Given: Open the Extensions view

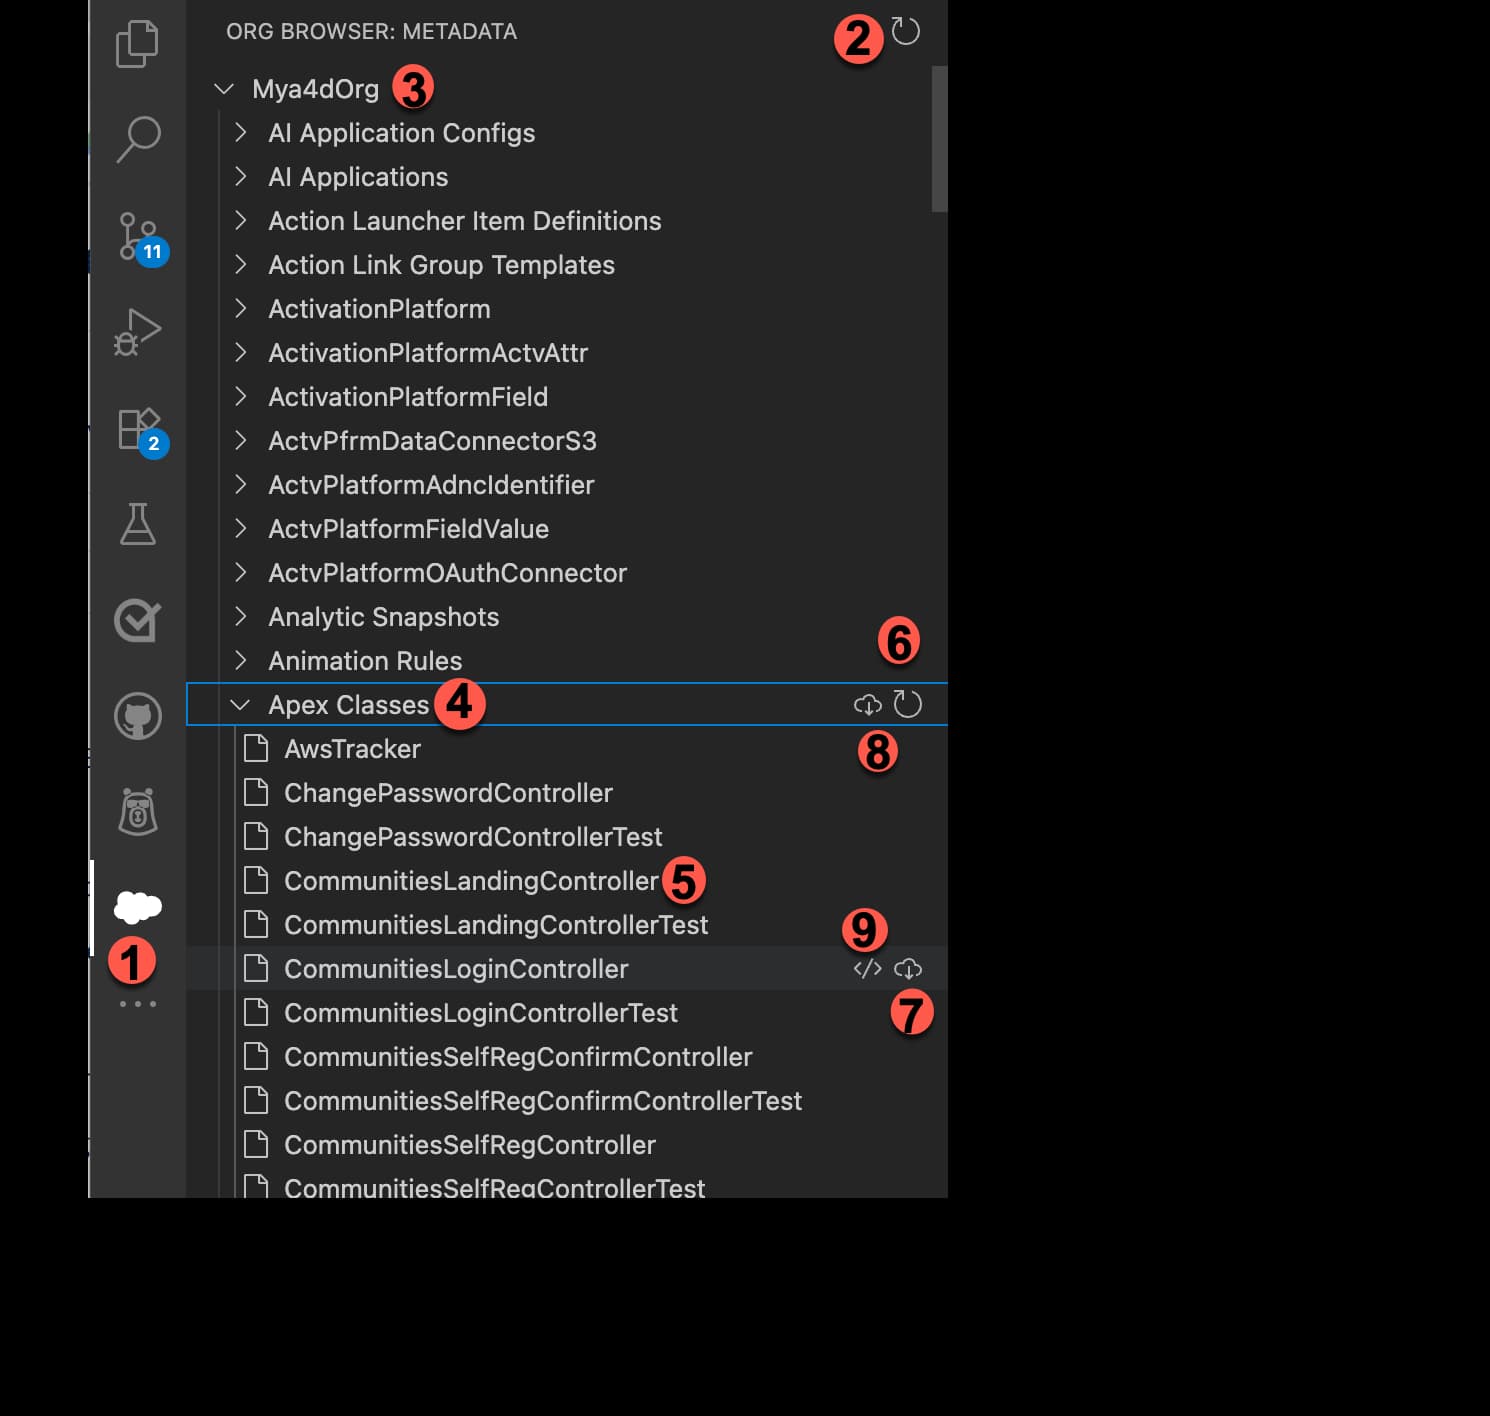Looking at the screenshot, I should coord(138,430).
